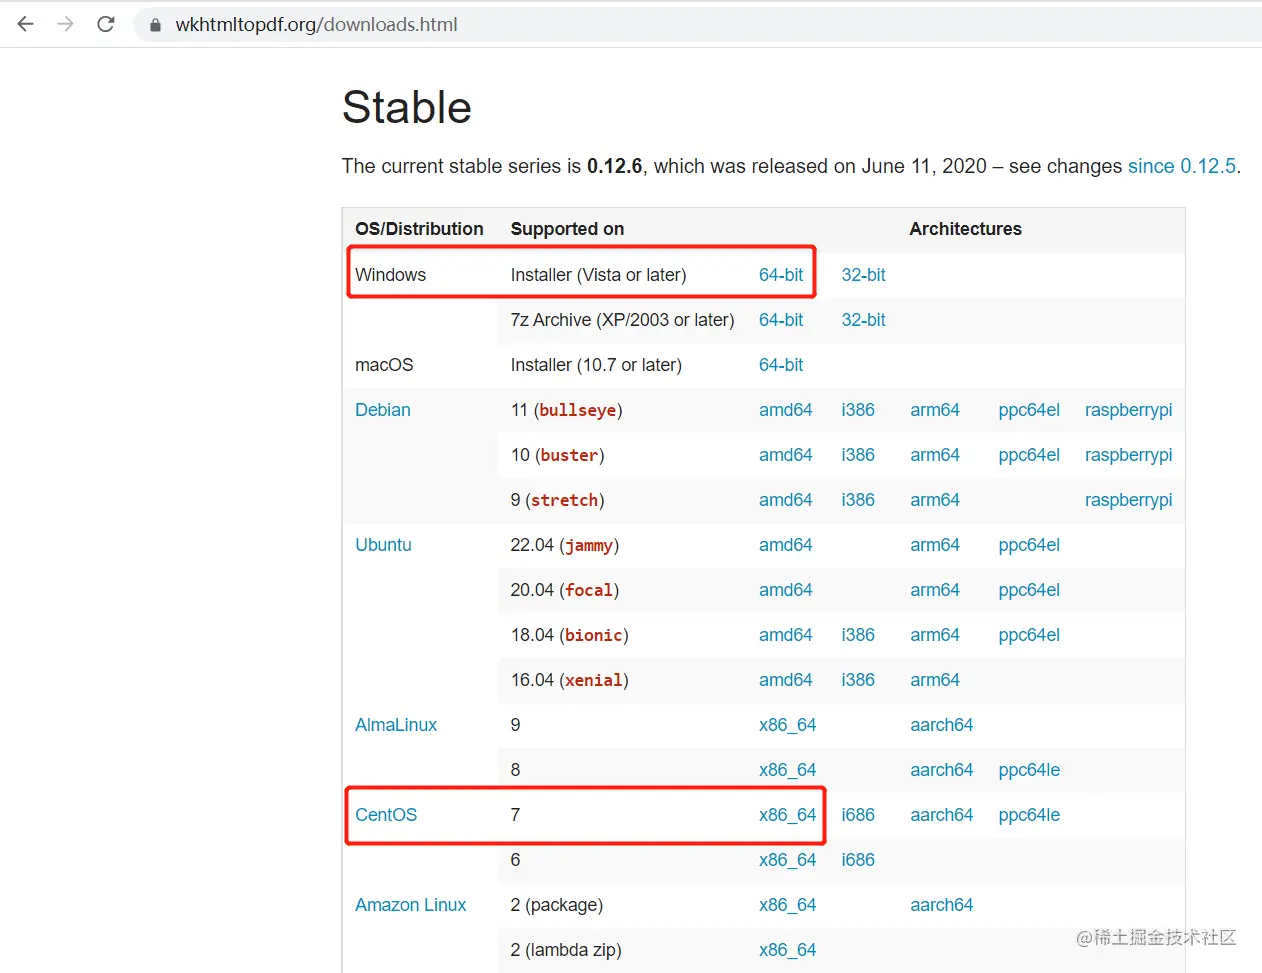Download macOS Installer 64-bit
This screenshot has height=973, width=1262.
pos(781,365)
